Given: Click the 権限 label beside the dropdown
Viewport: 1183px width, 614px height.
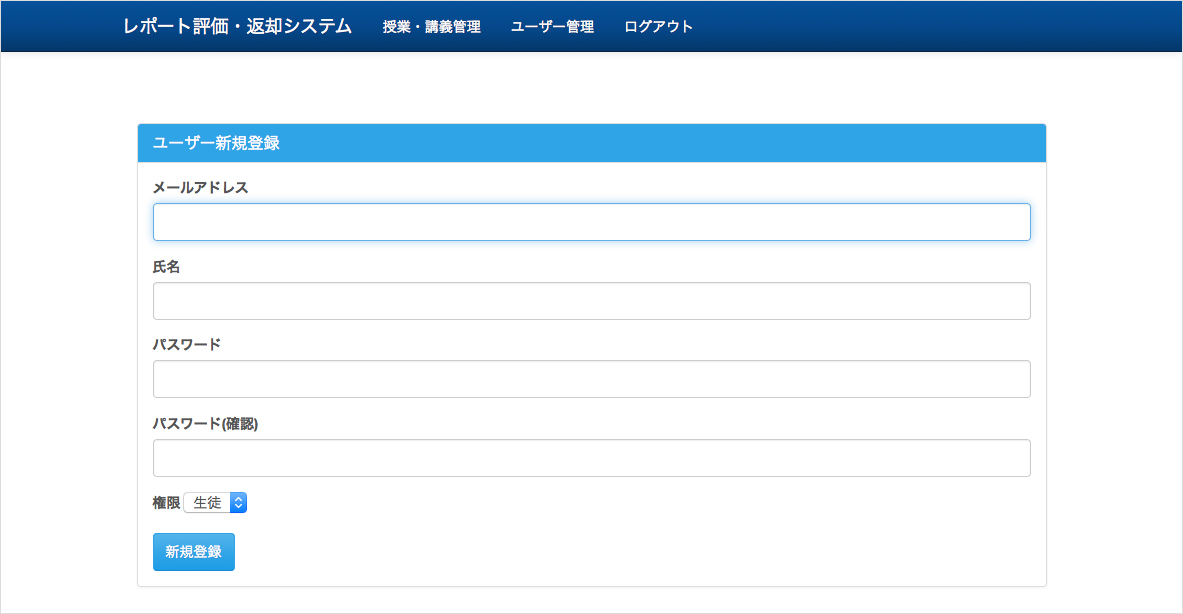Looking at the screenshot, I should point(166,503).
